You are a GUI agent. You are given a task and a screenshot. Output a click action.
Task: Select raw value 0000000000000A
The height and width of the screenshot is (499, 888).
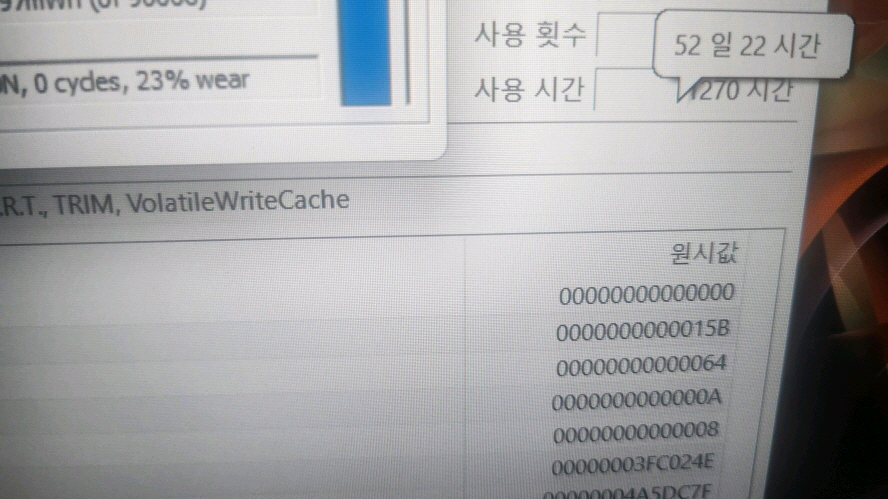[x=637, y=399]
